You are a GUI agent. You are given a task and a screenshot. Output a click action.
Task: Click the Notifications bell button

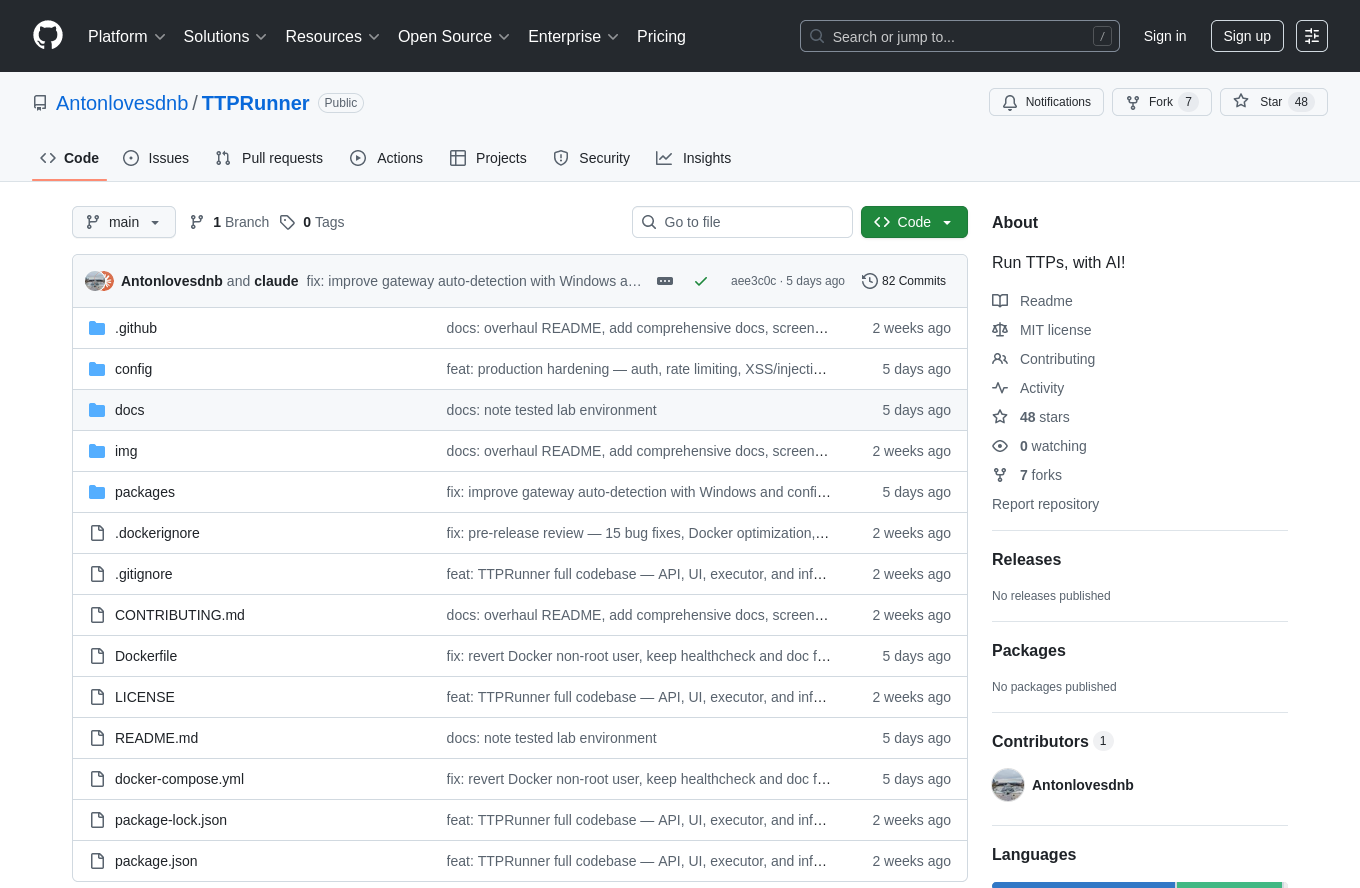coord(1046,102)
